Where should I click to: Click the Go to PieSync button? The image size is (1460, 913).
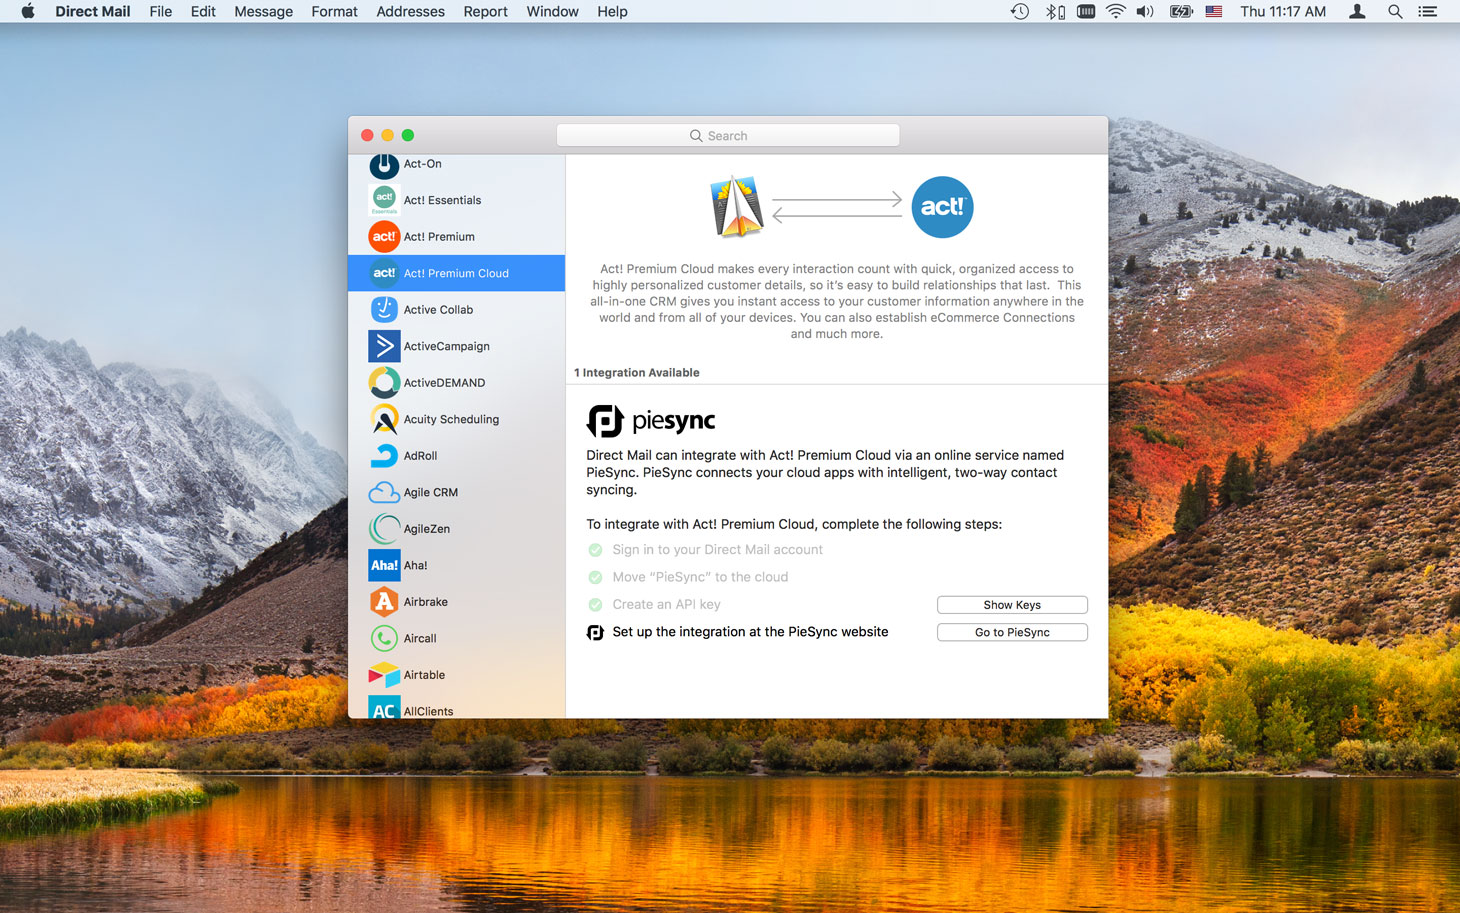tap(1012, 632)
